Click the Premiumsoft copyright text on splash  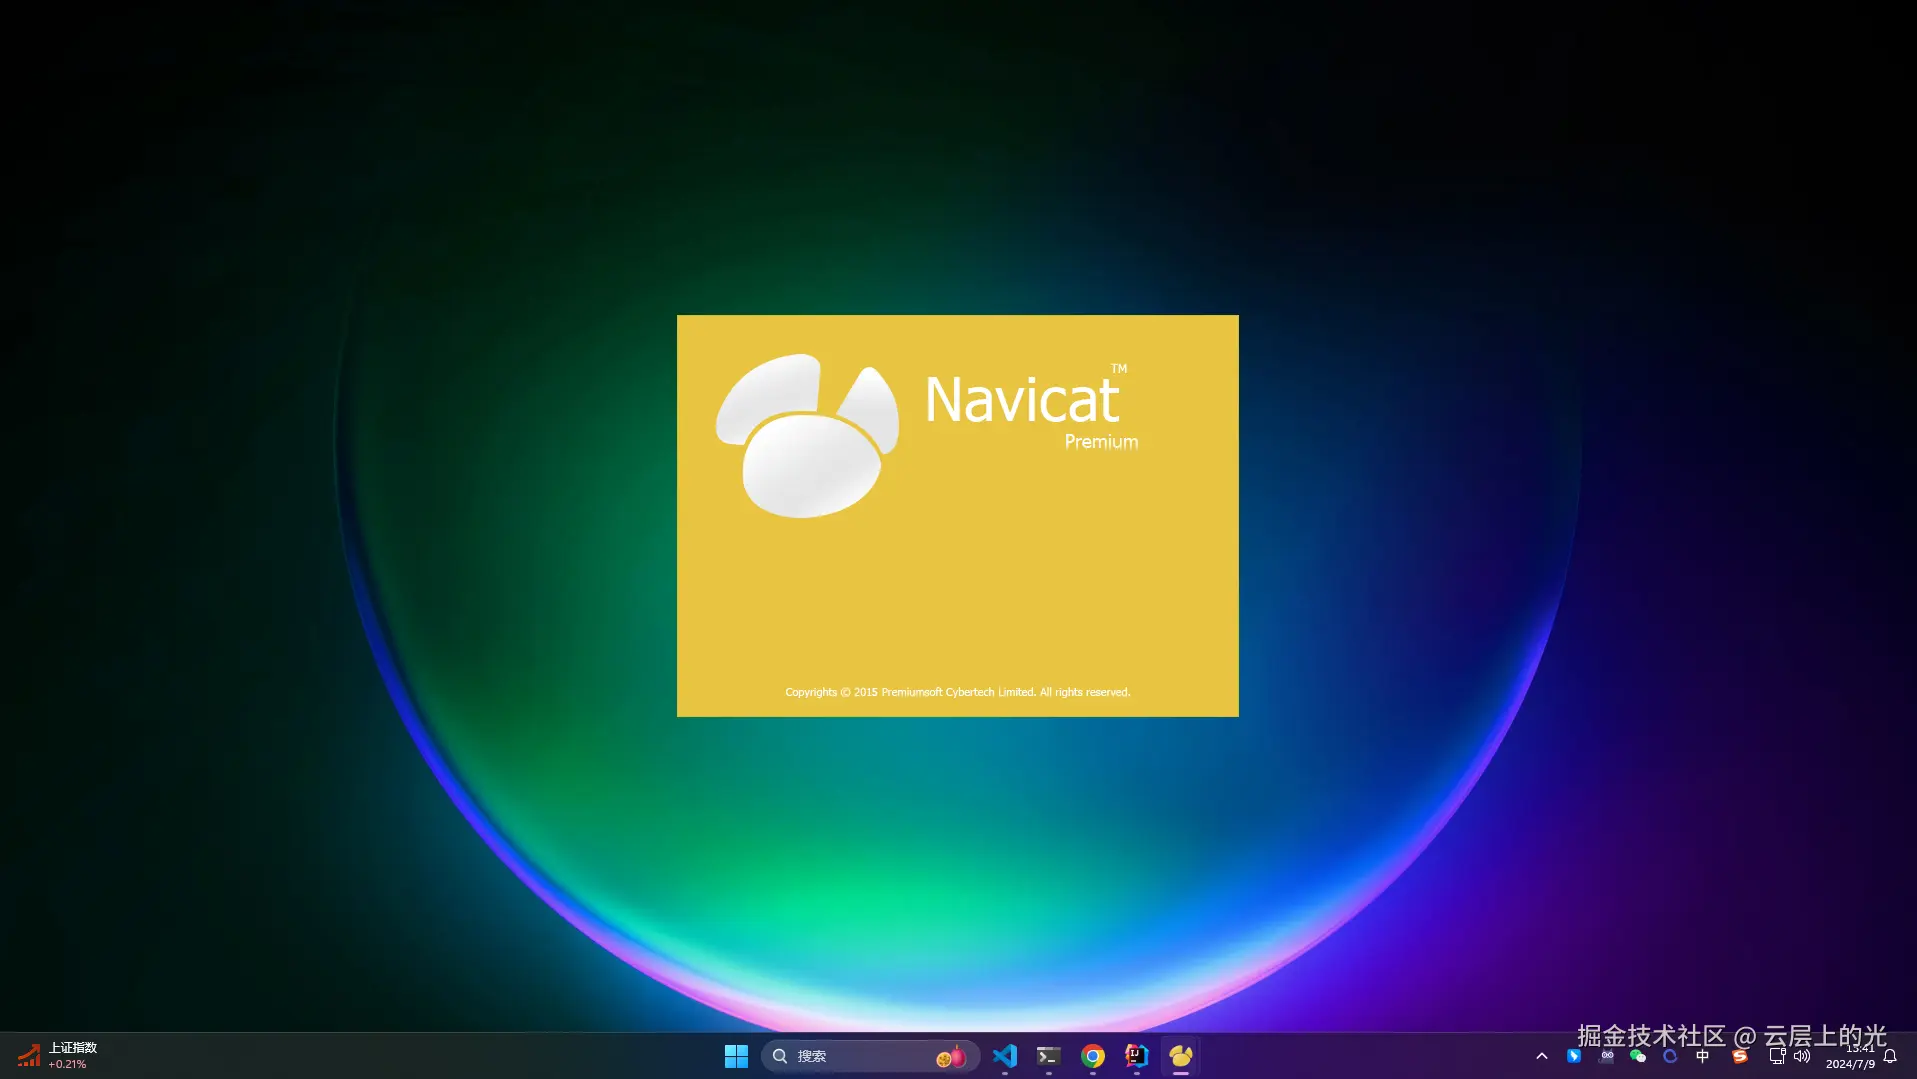pyautogui.click(x=957, y=692)
